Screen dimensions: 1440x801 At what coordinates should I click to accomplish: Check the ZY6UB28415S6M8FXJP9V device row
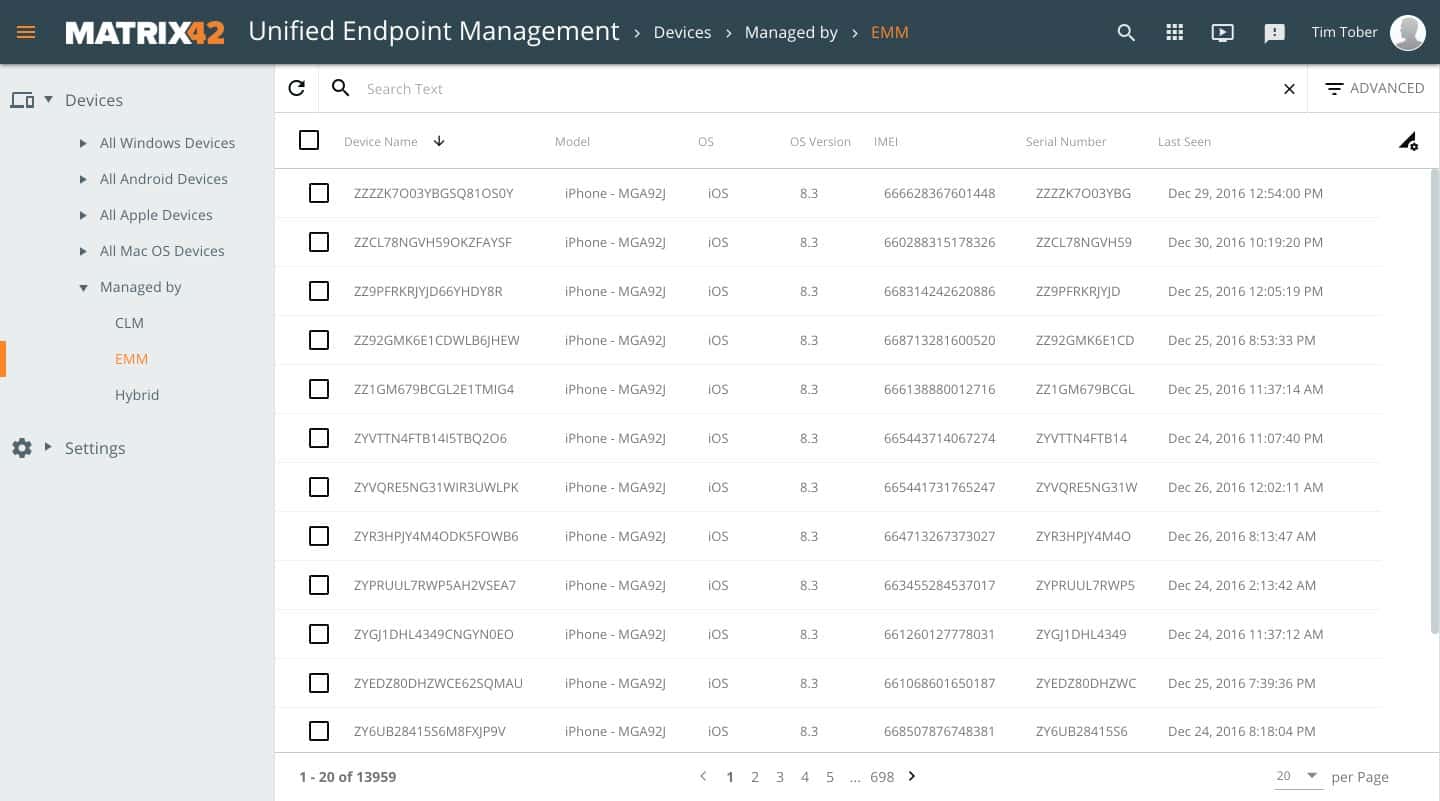click(x=319, y=731)
